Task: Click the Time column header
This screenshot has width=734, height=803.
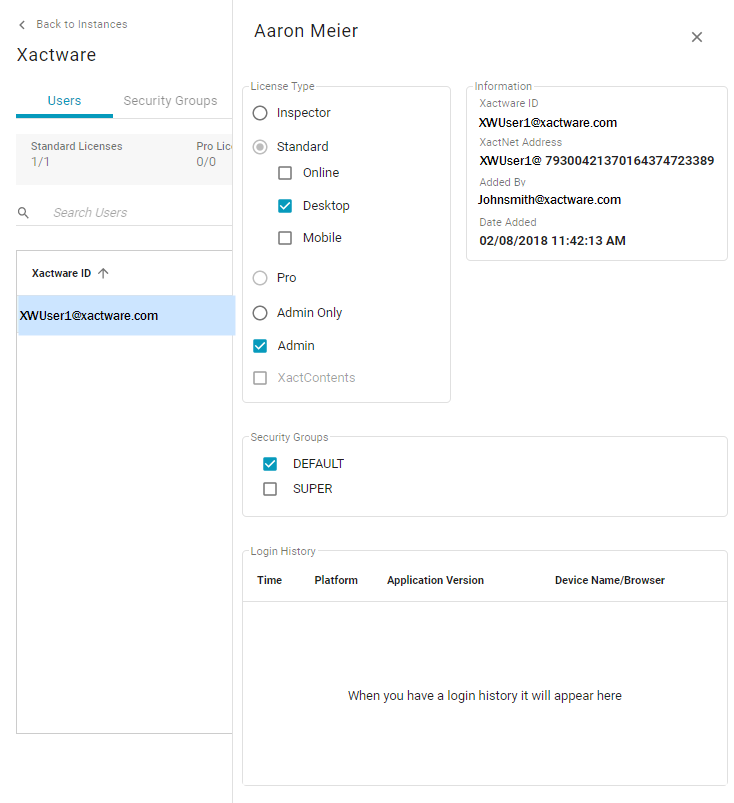Action: point(269,580)
